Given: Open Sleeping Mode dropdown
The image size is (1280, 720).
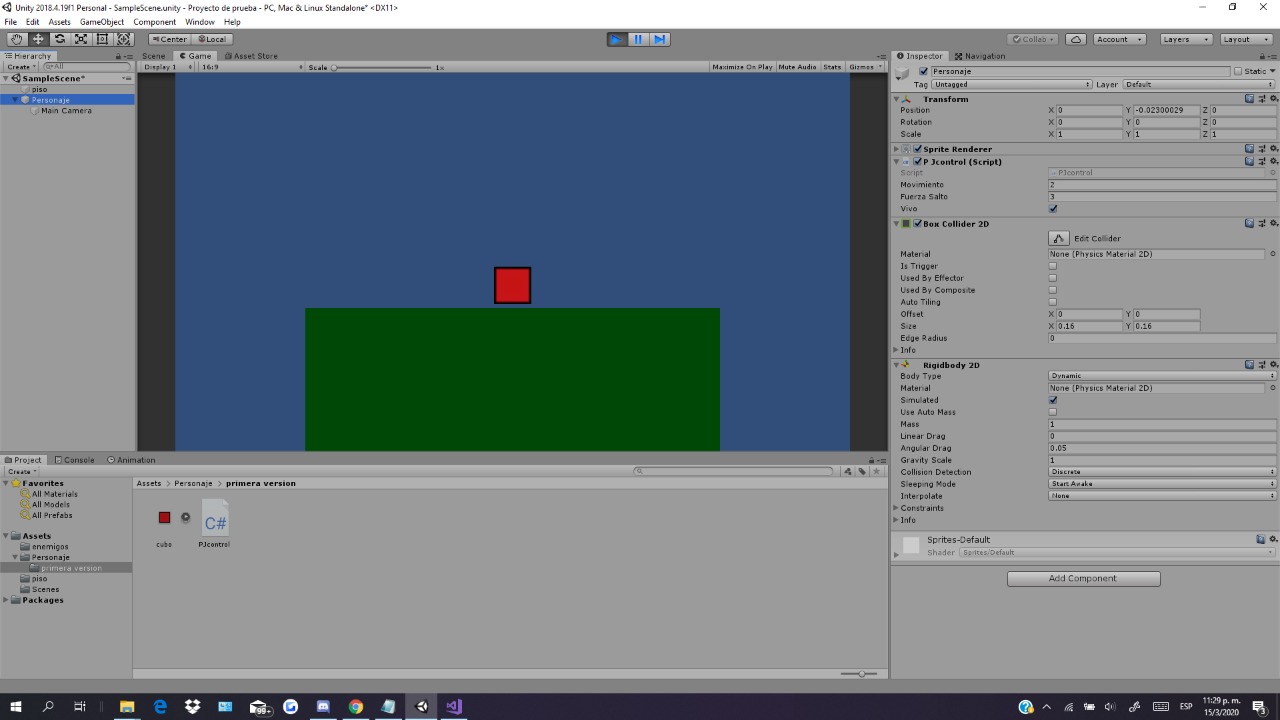Looking at the screenshot, I should [1162, 484].
